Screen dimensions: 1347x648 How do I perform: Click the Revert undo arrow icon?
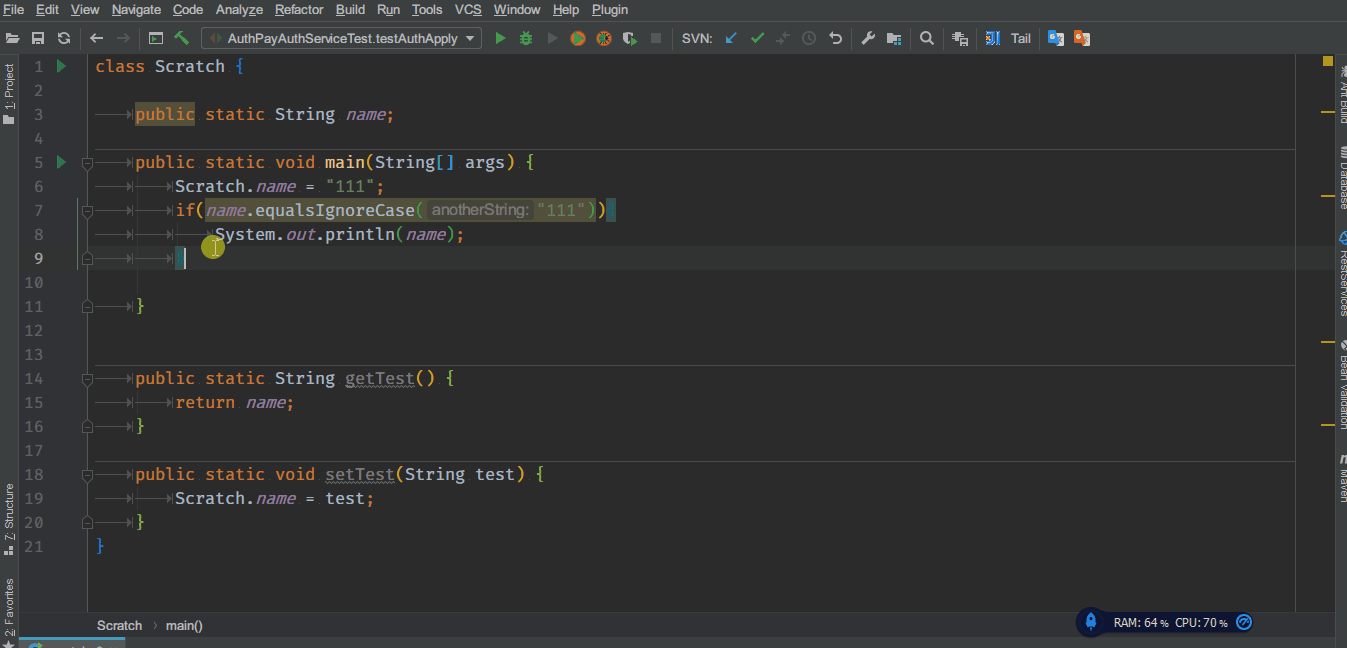coord(835,38)
